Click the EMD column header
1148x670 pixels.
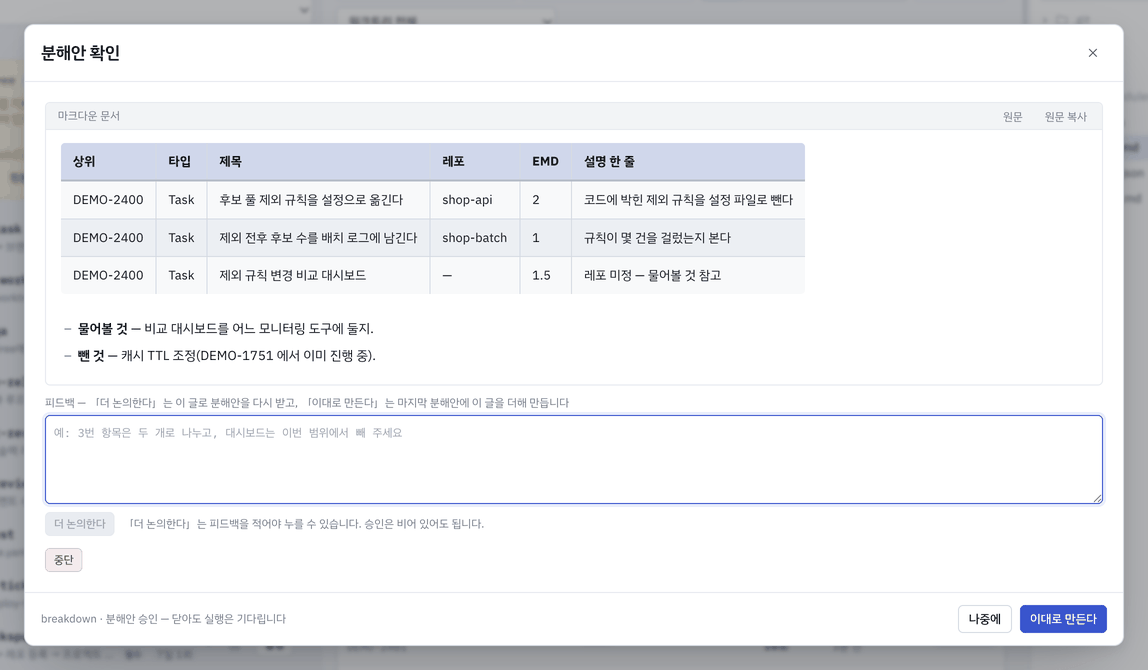click(x=545, y=161)
